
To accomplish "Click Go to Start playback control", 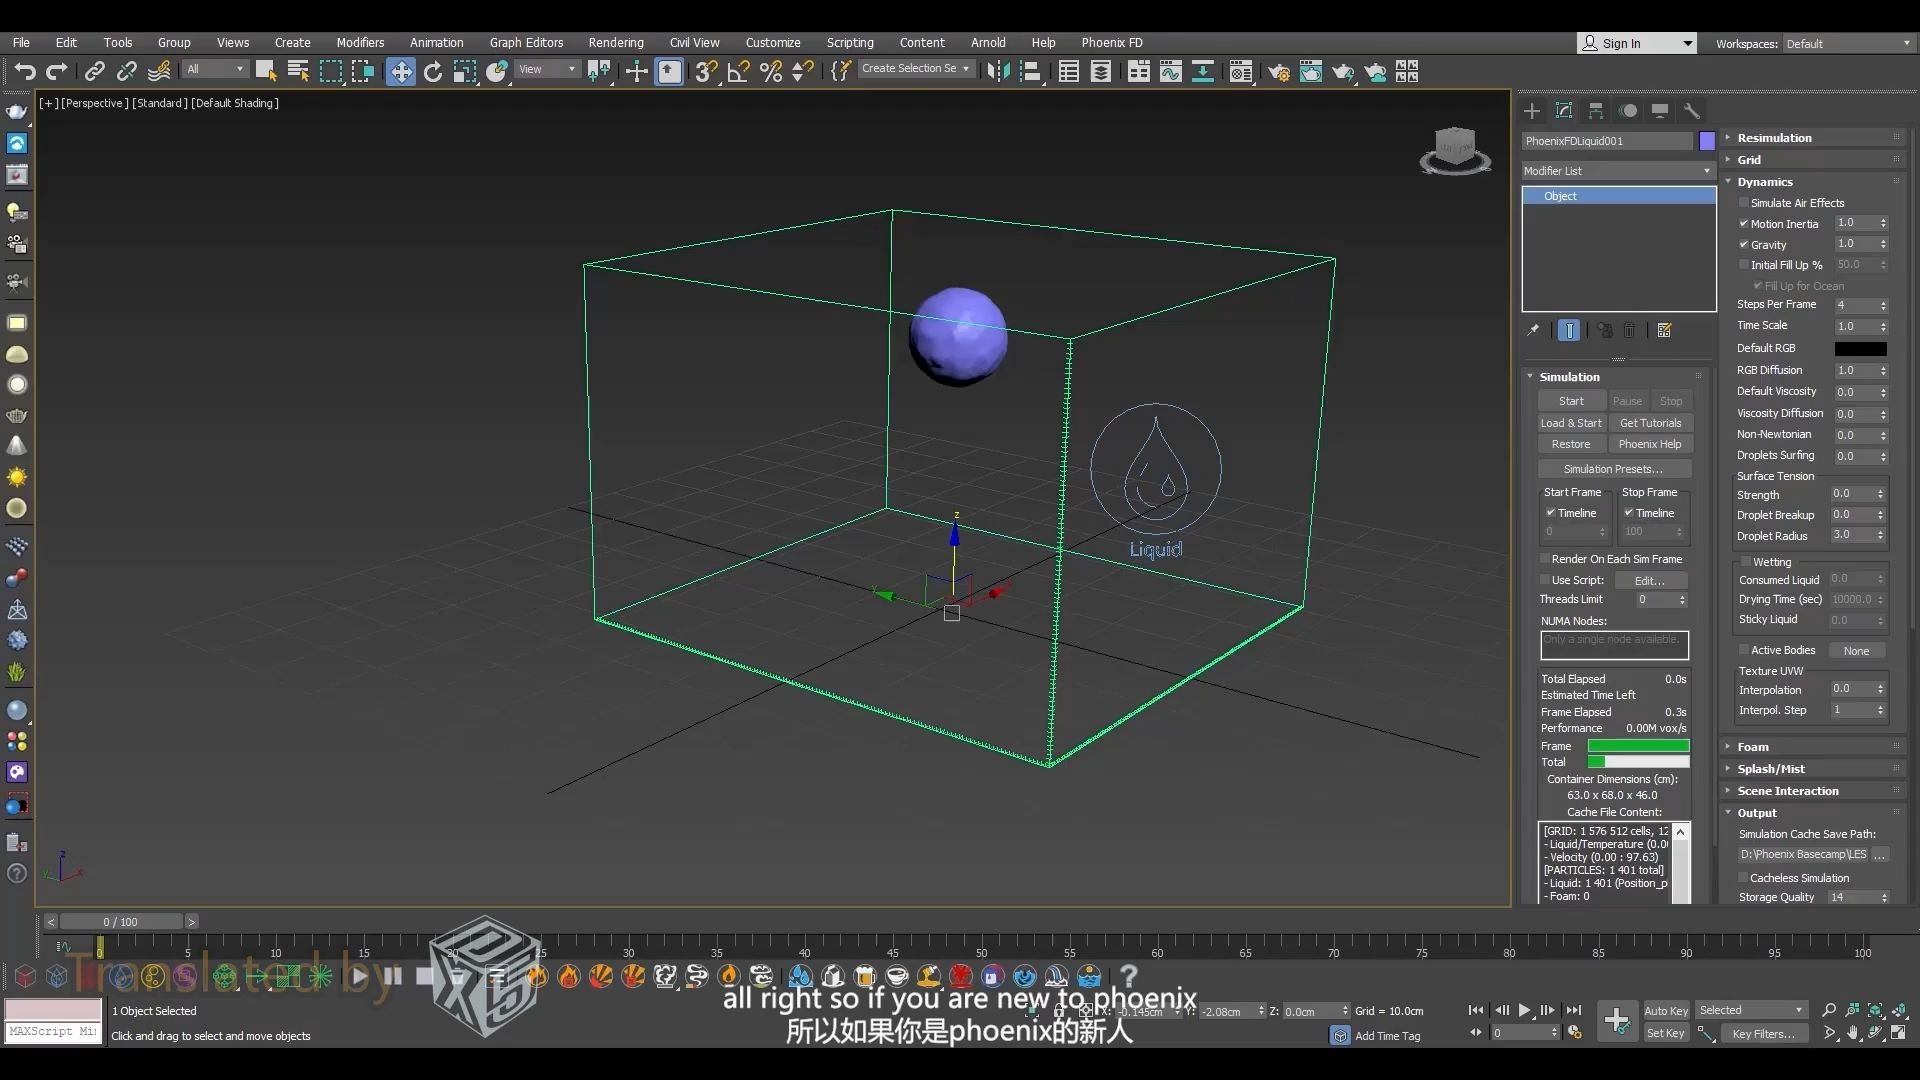I will click(x=1475, y=1011).
